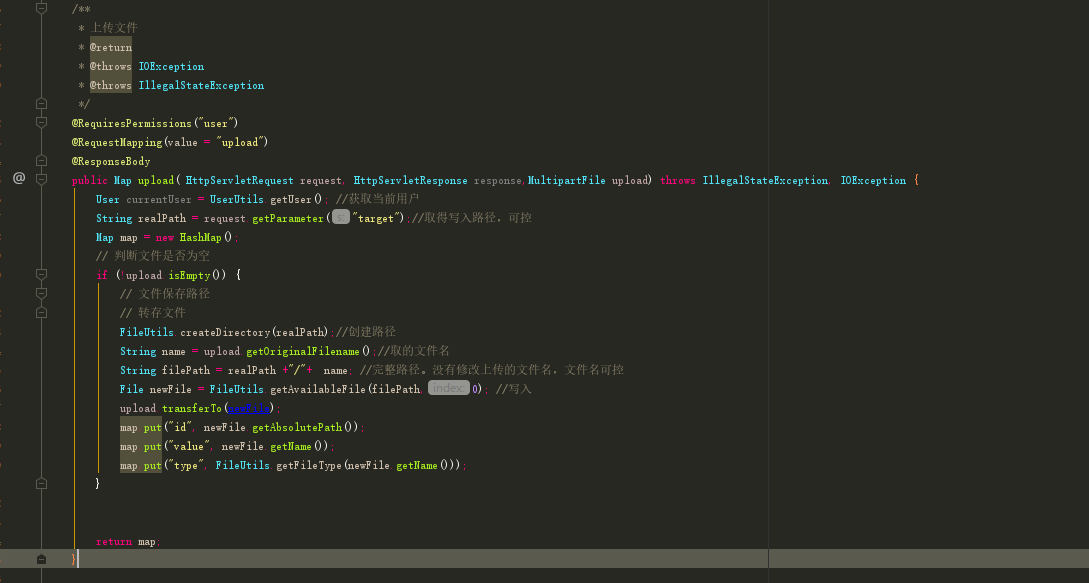
Task: Click the 获取当前用户 comment
Action: tap(377, 199)
